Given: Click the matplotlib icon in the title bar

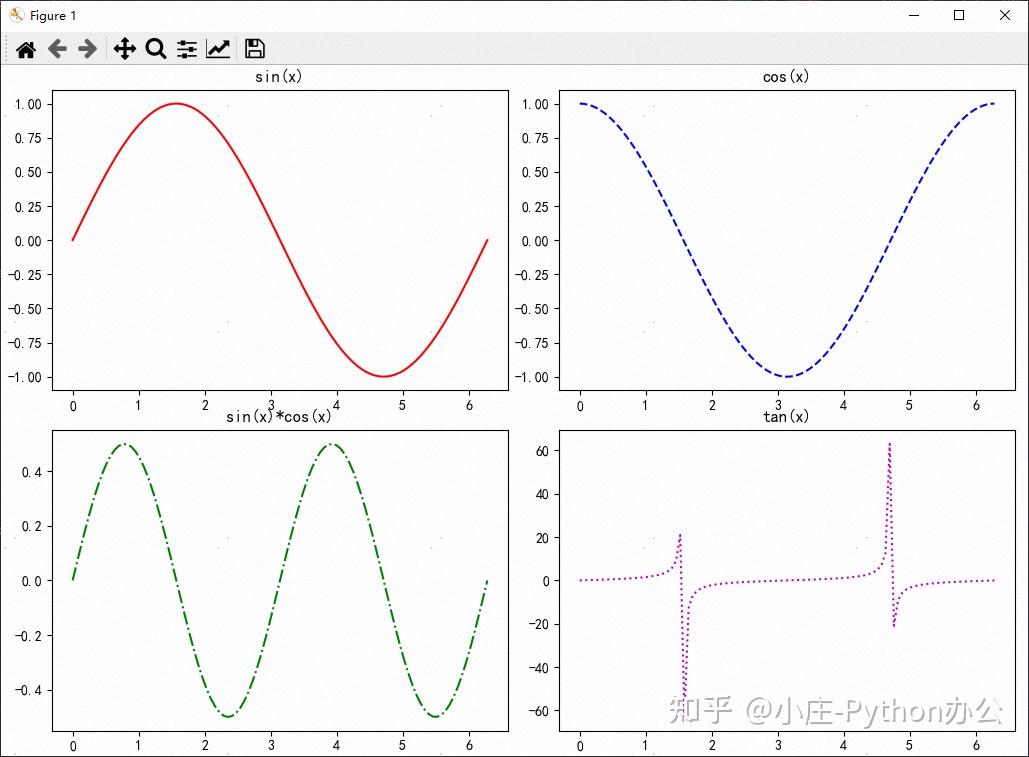Looking at the screenshot, I should [x=16, y=14].
